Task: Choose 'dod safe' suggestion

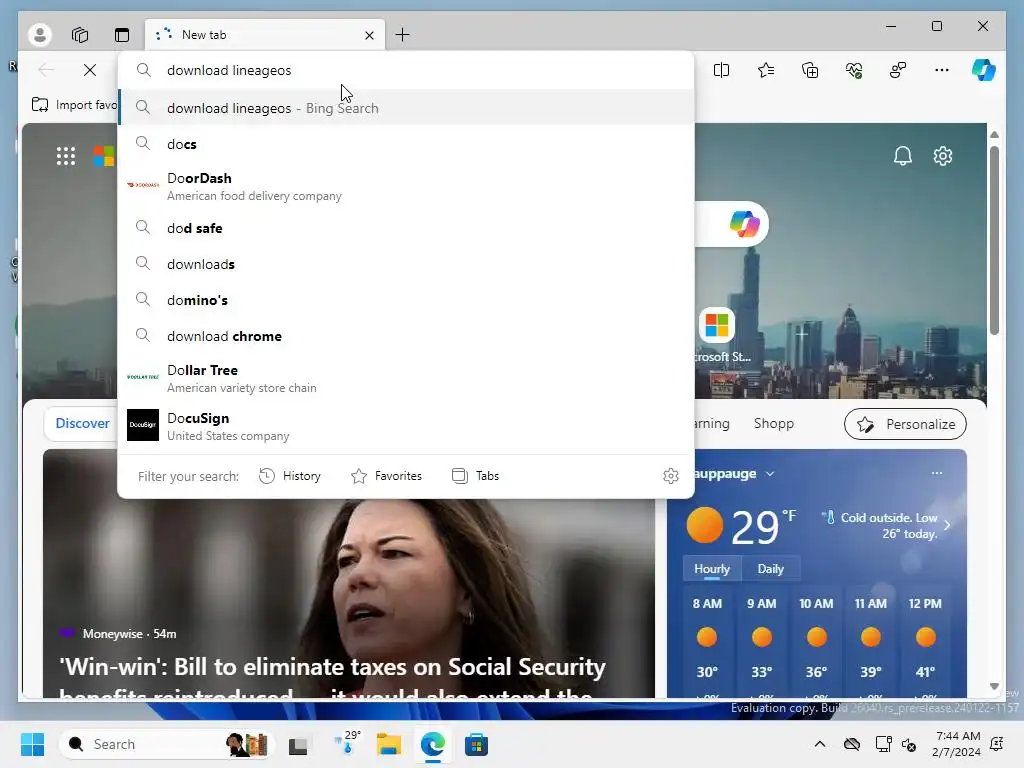Action: point(406,228)
